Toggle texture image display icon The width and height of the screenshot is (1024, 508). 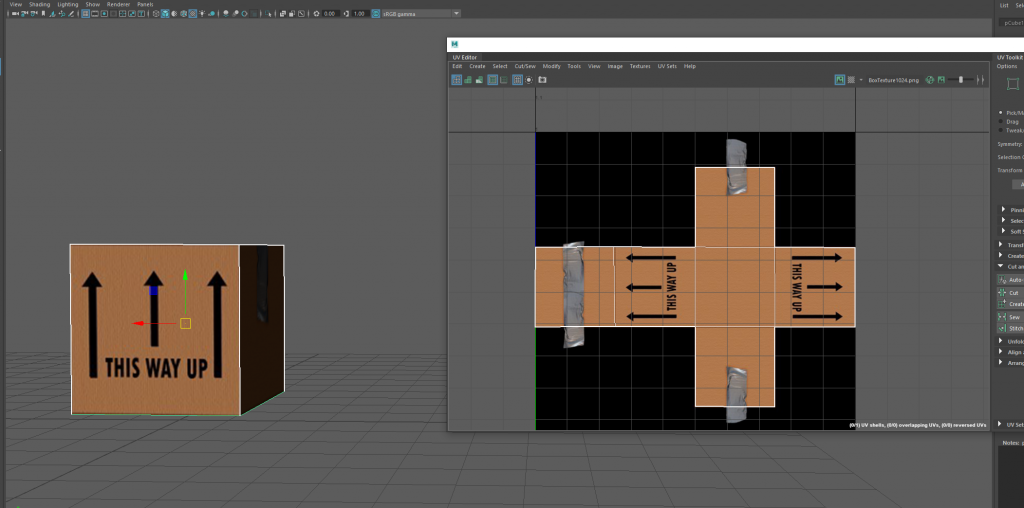click(x=840, y=79)
